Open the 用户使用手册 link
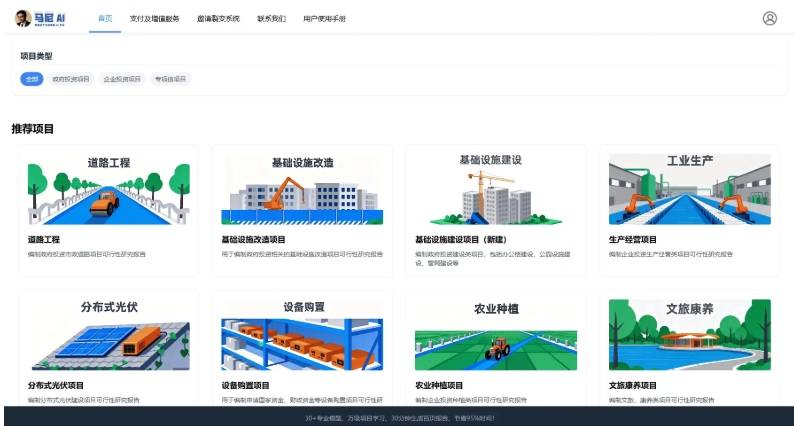Viewport: 794px width, 426px height. [x=324, y=18]
